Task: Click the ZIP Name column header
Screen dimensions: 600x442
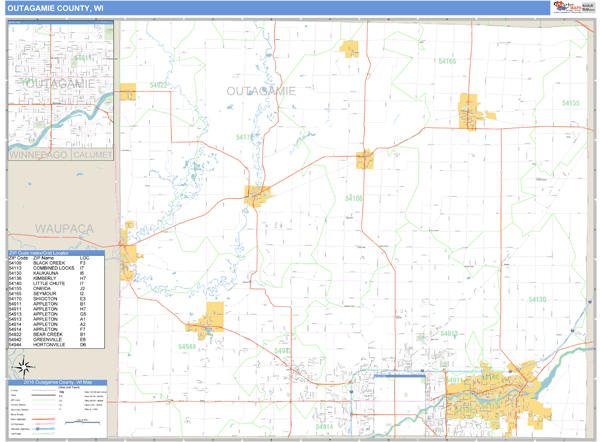Action: tap(43, 258)
